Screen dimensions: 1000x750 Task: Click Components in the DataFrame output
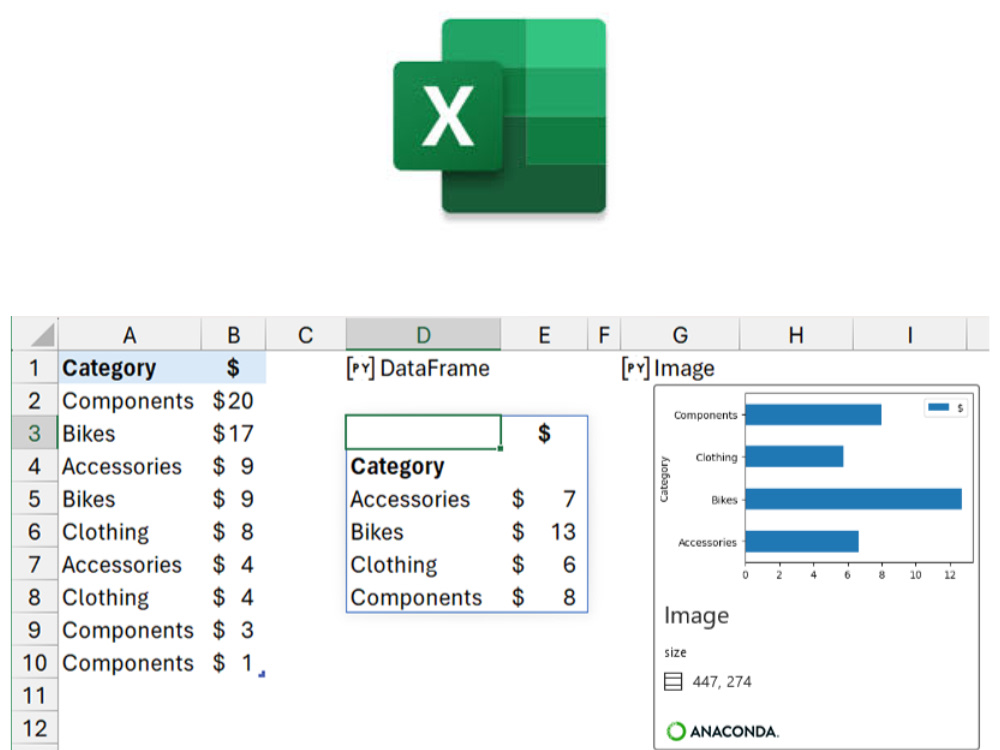point(423,598)
